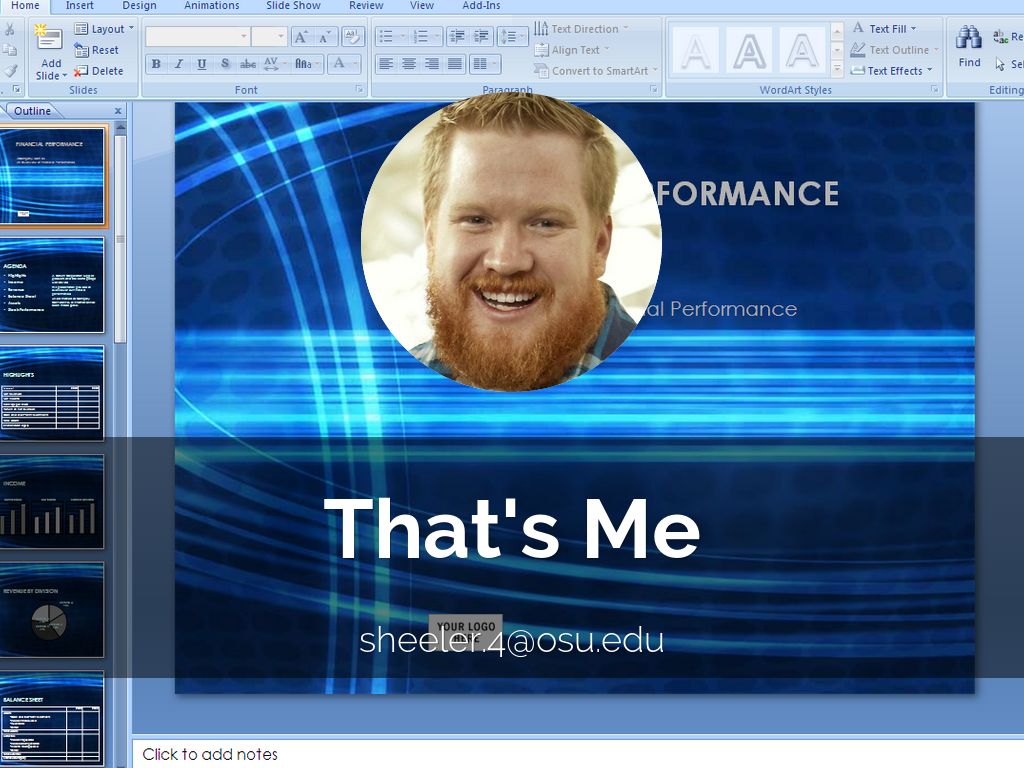Switch to the Animations ribbon tab
Screen dimensions: 1024x768
click(x=212, y=6)
